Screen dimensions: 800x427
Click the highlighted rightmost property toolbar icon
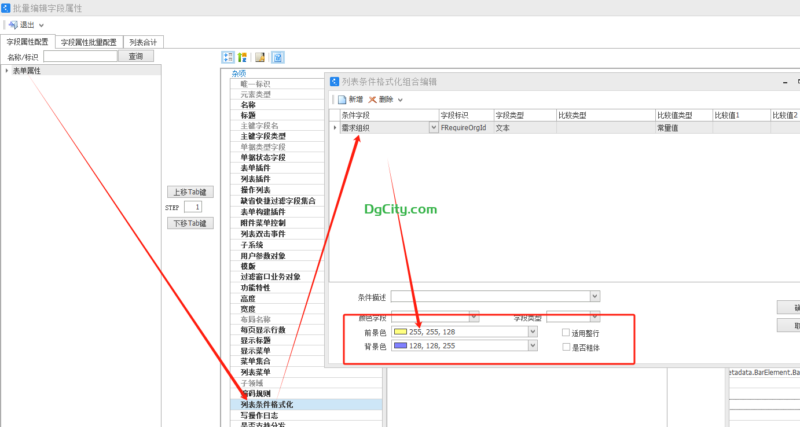point(278,57)
